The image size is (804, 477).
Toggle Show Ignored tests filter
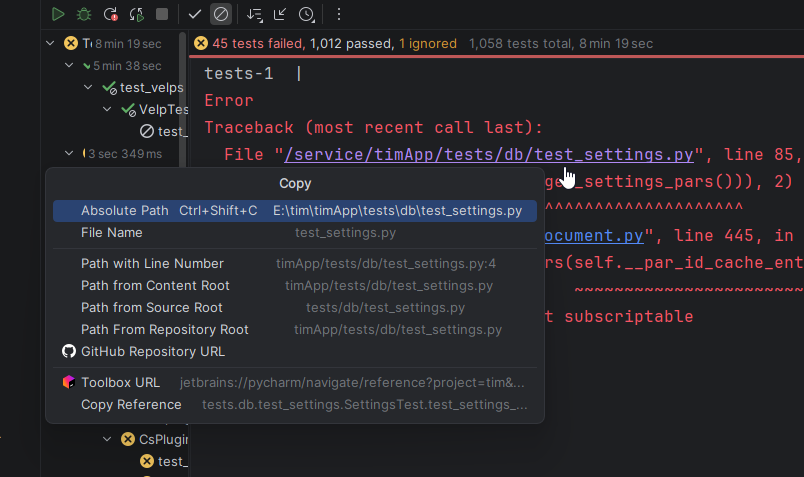point(221,14)
